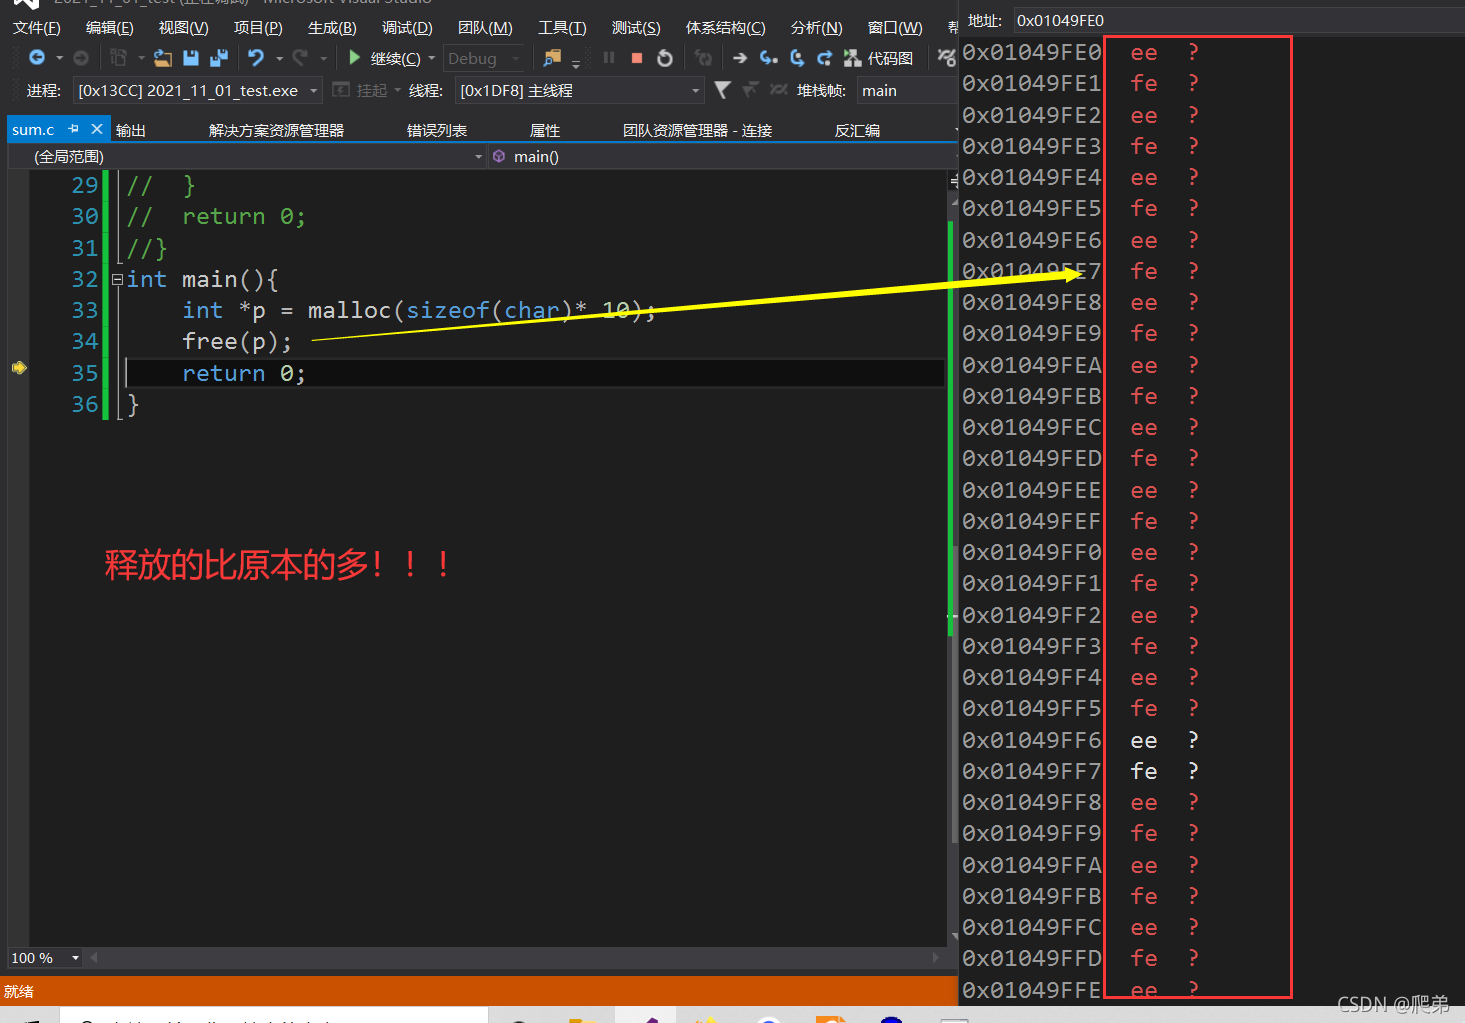Open the stack frame main dropdown
This screenshot has width=1465, height=1023.
(907, 90)
